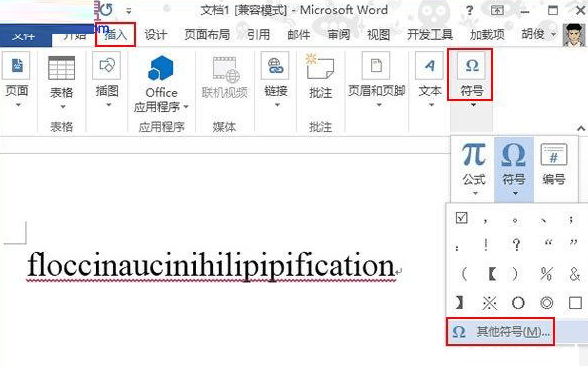Open the 表格 (Table) insert dropdown
The height and width of the screenshot is (366, 588).
(62, 82)
